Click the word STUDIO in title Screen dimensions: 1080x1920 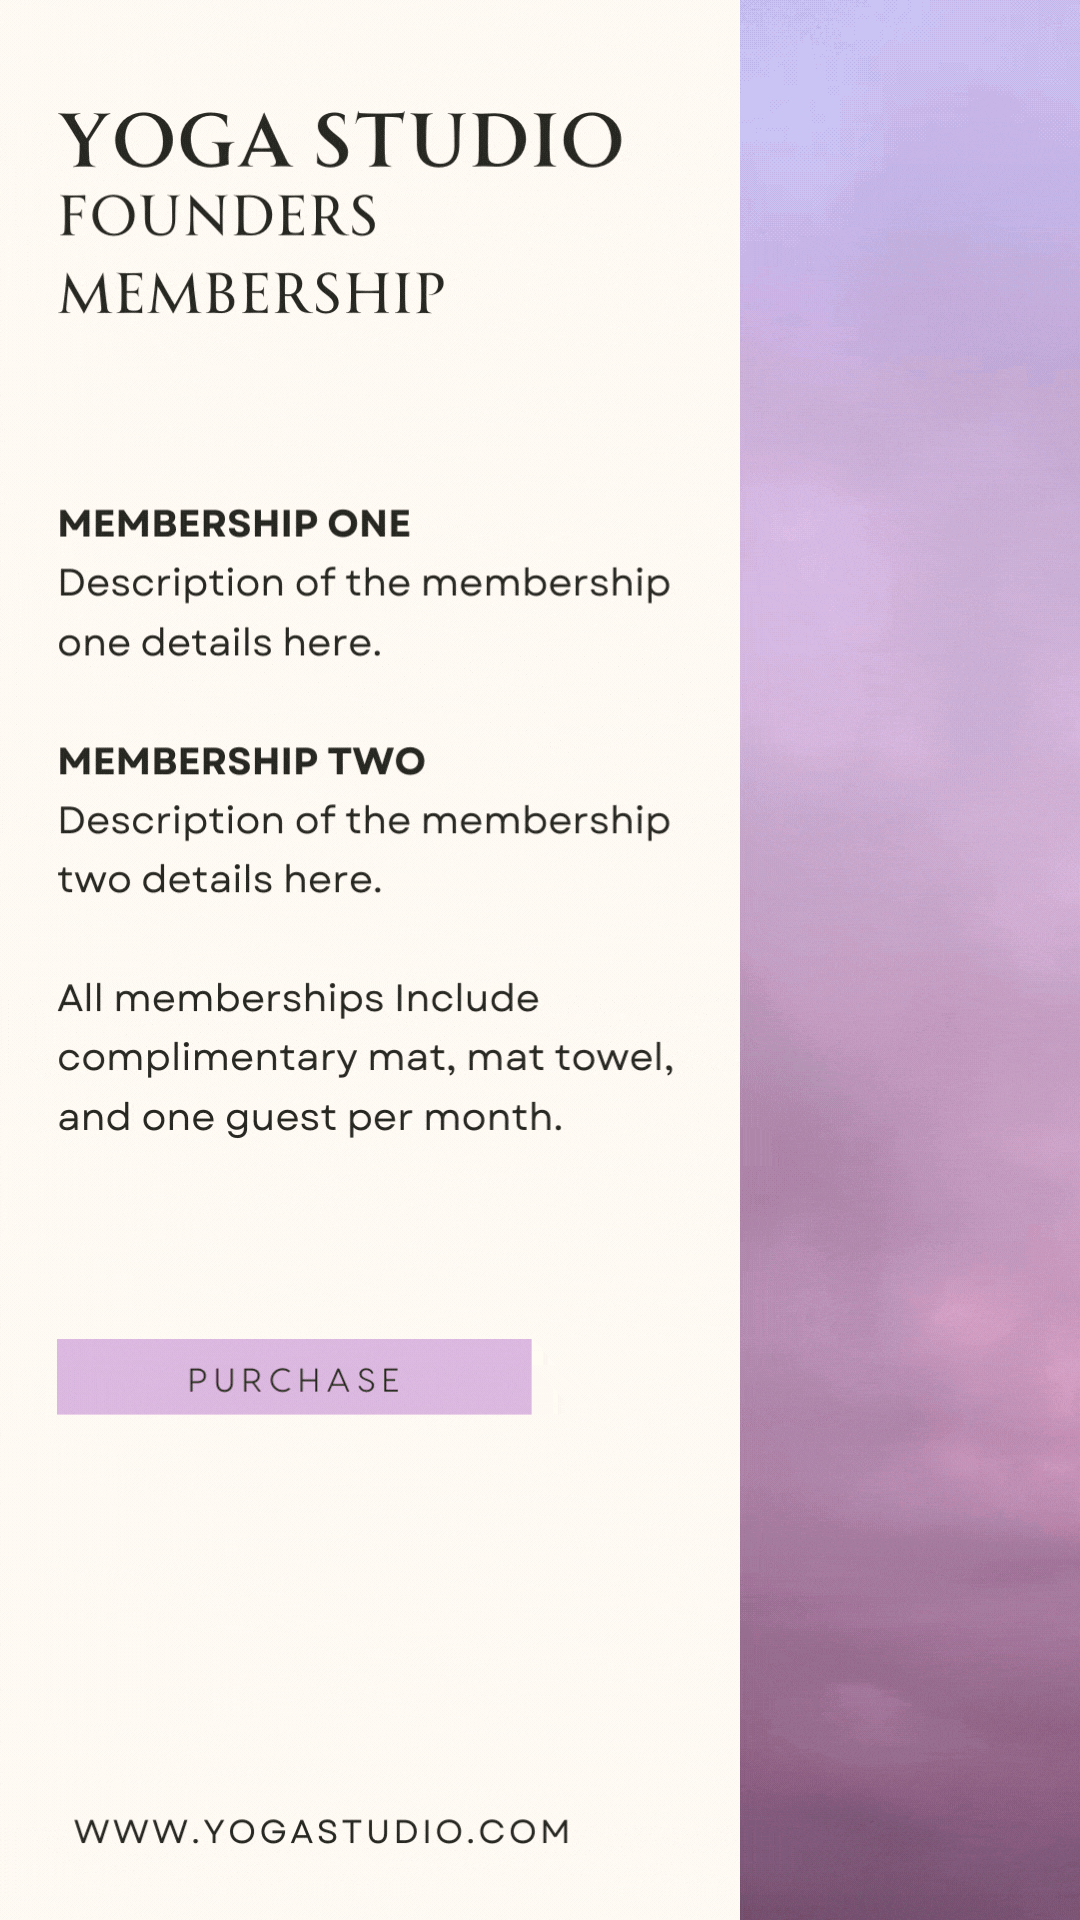(470, 140)
